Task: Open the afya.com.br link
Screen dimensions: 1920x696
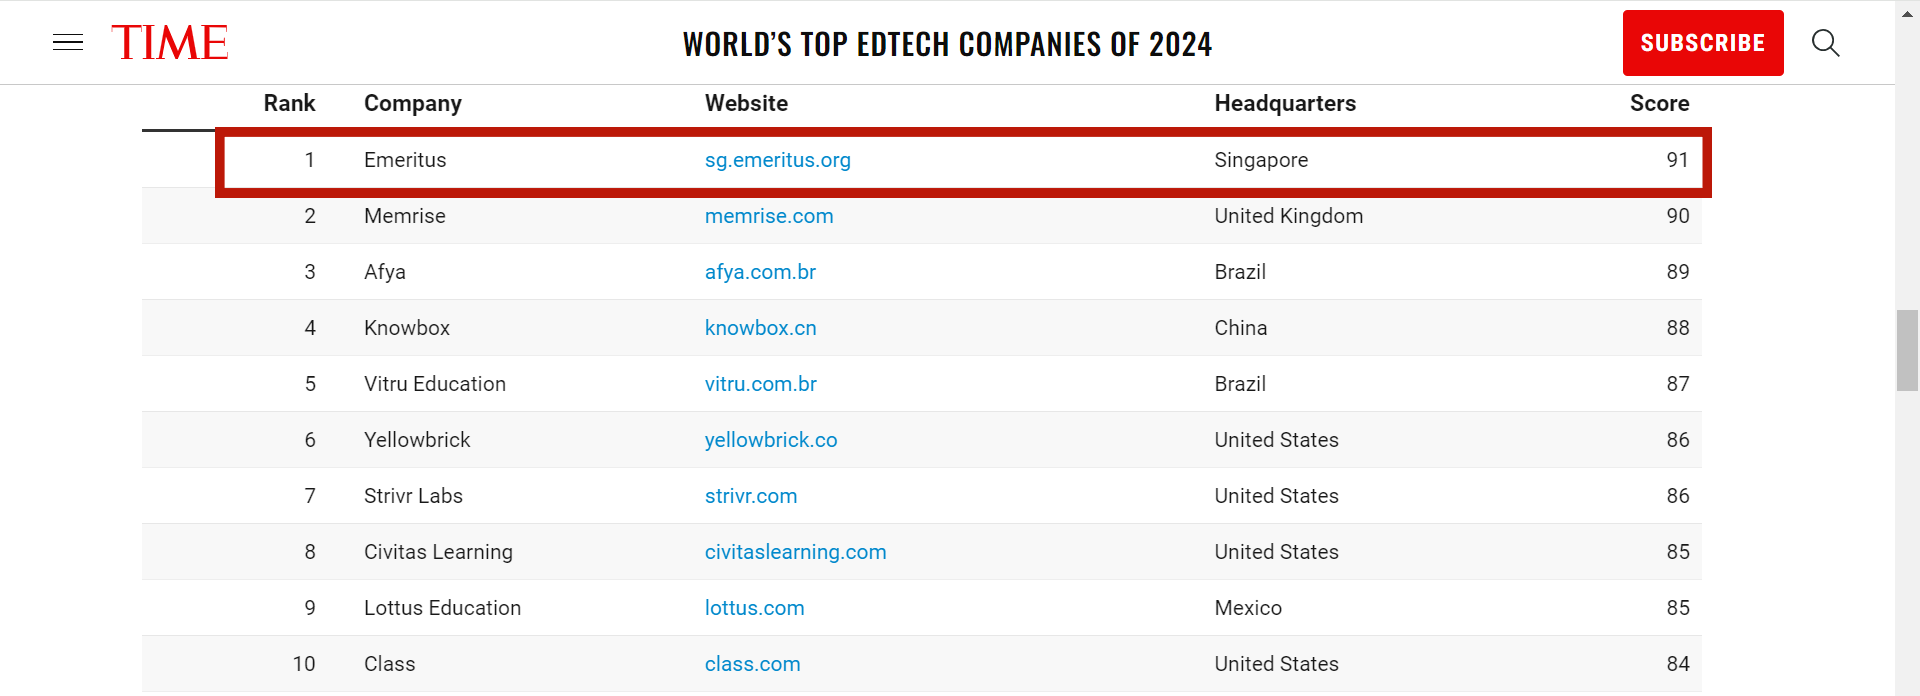Action: (x=760, y=272)
